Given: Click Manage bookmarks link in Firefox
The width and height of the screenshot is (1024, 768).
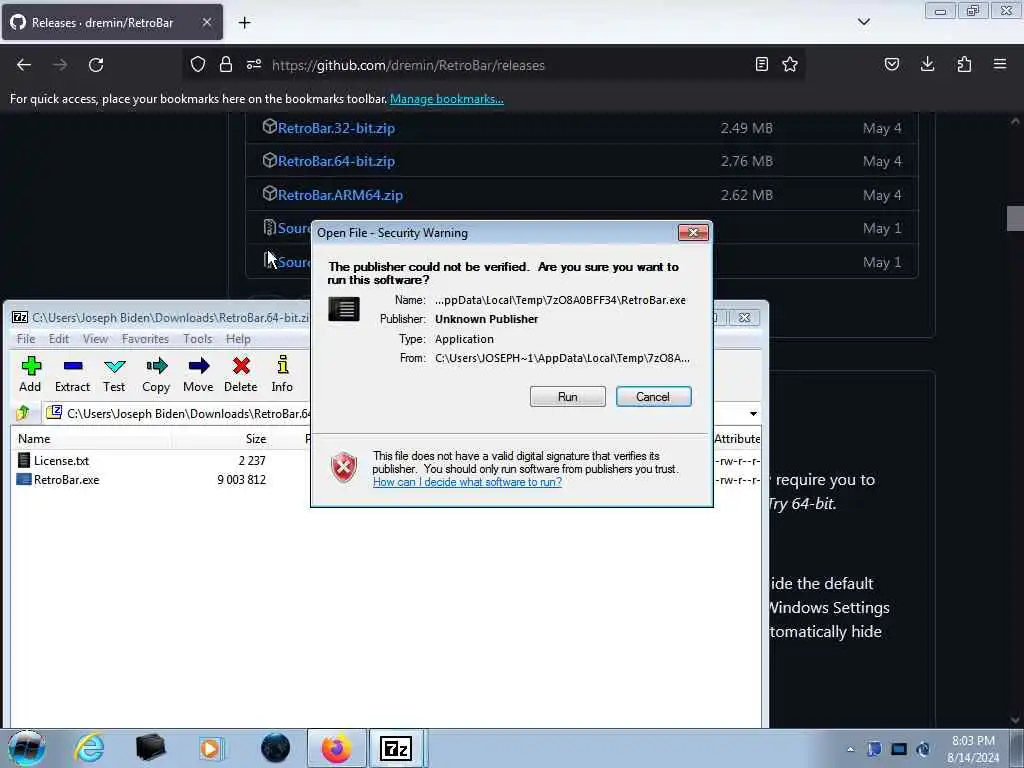Looking at the screenshot, I should [x=447, y=99].
